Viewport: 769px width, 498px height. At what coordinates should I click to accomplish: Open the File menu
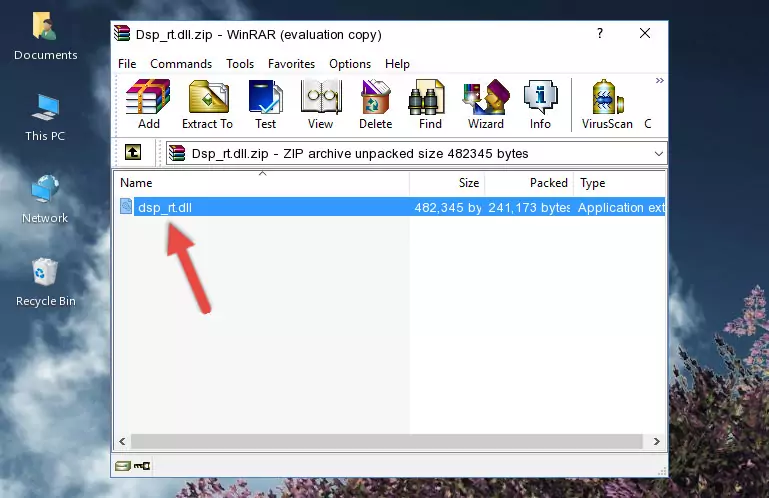pos(127,64)
